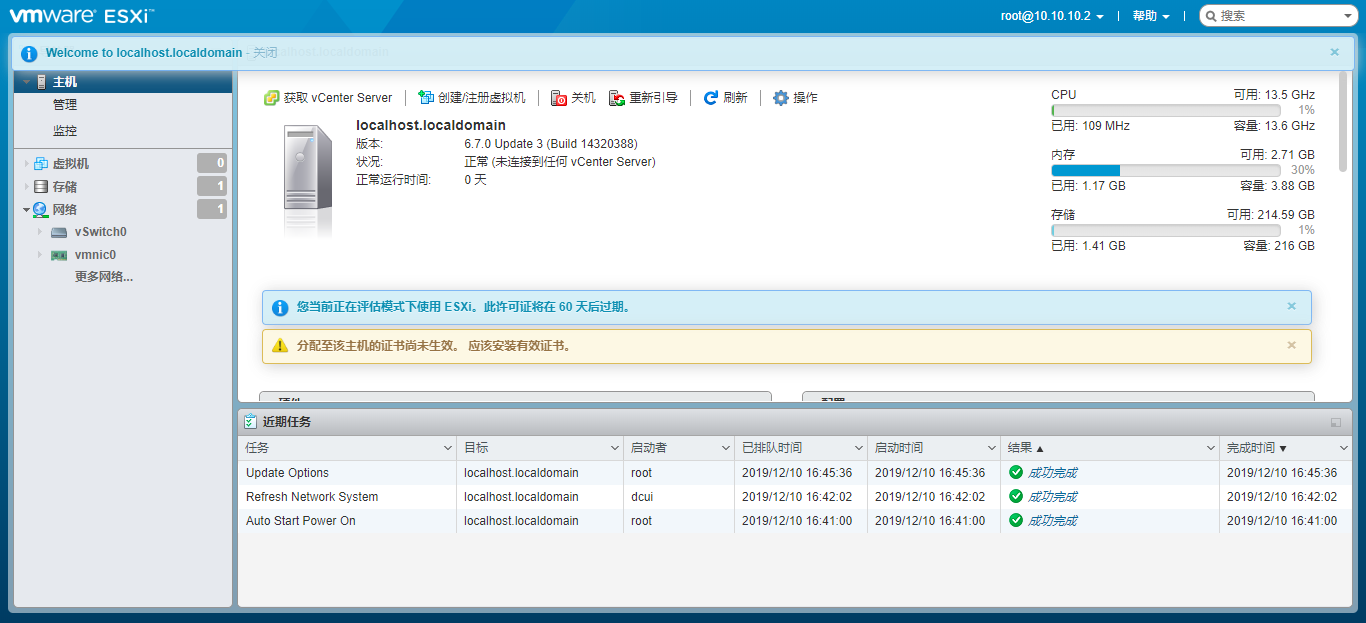This screenshot has width=1366, height=623.
Task: Collapse the 主机 tree node
Action: (x=27, y=82)
